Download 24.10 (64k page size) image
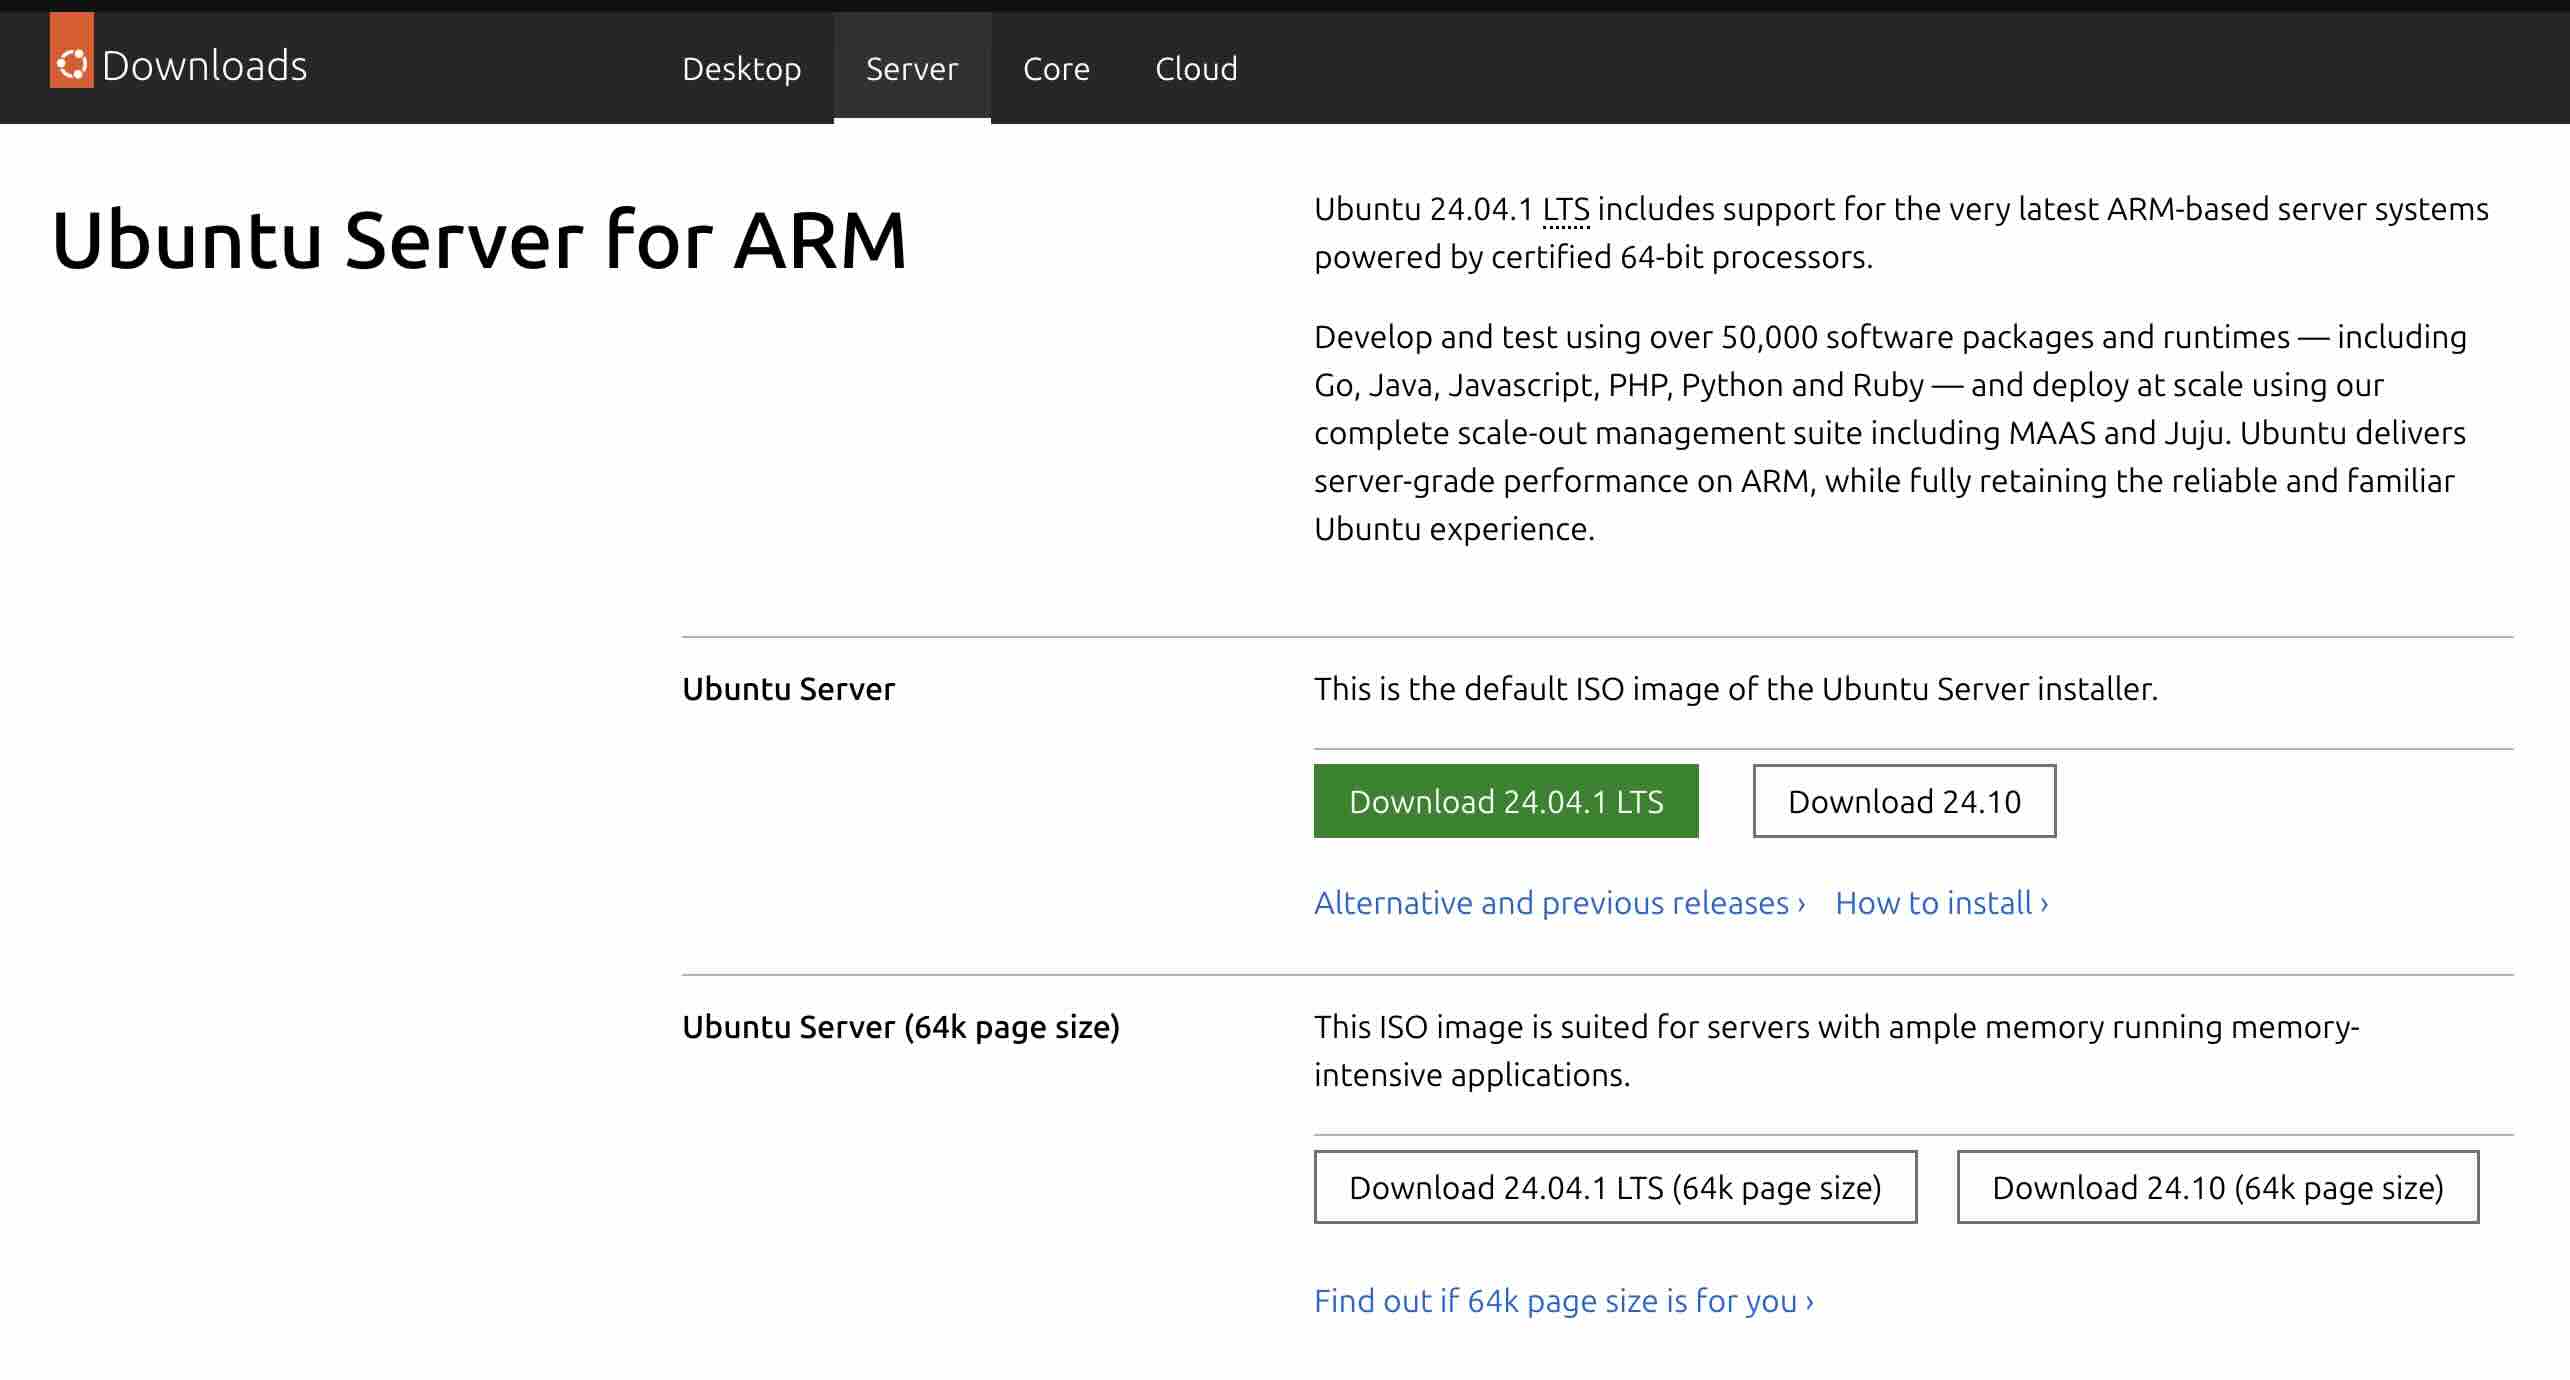 tap(2218, 1187)
